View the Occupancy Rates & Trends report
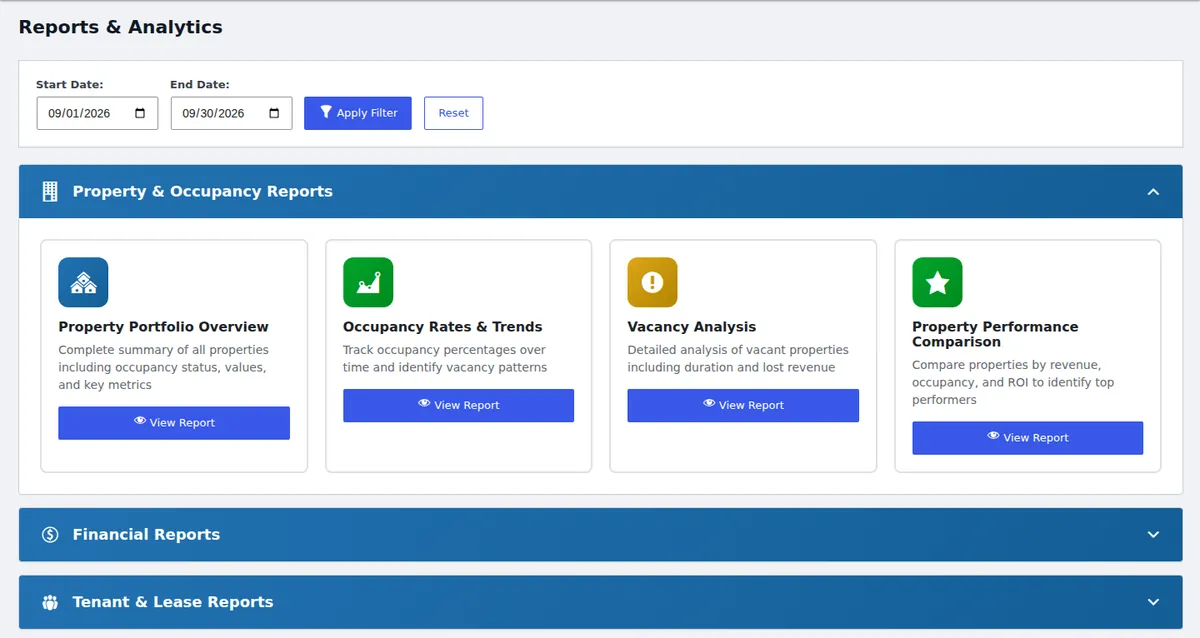The width and height of the screenshot is (1200, 638). (458, 405)
